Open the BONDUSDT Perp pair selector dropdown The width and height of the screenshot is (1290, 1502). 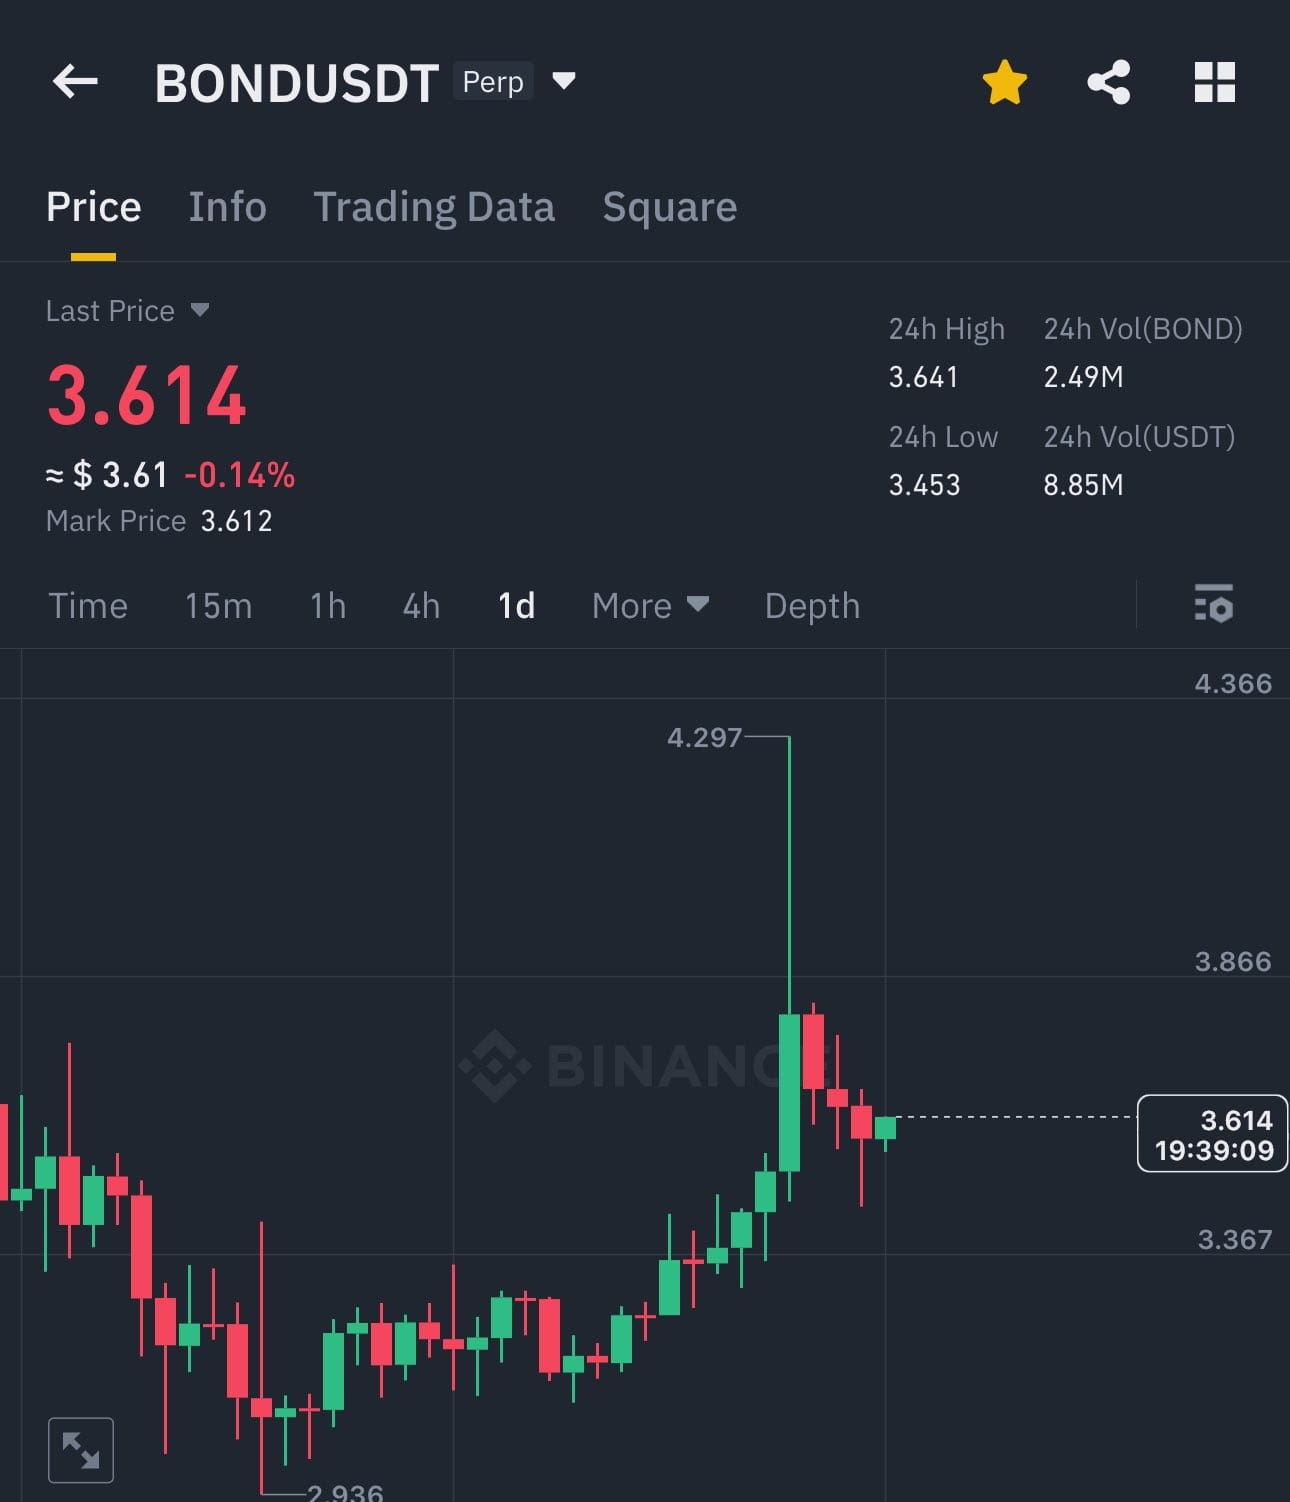tap(563, 82)
